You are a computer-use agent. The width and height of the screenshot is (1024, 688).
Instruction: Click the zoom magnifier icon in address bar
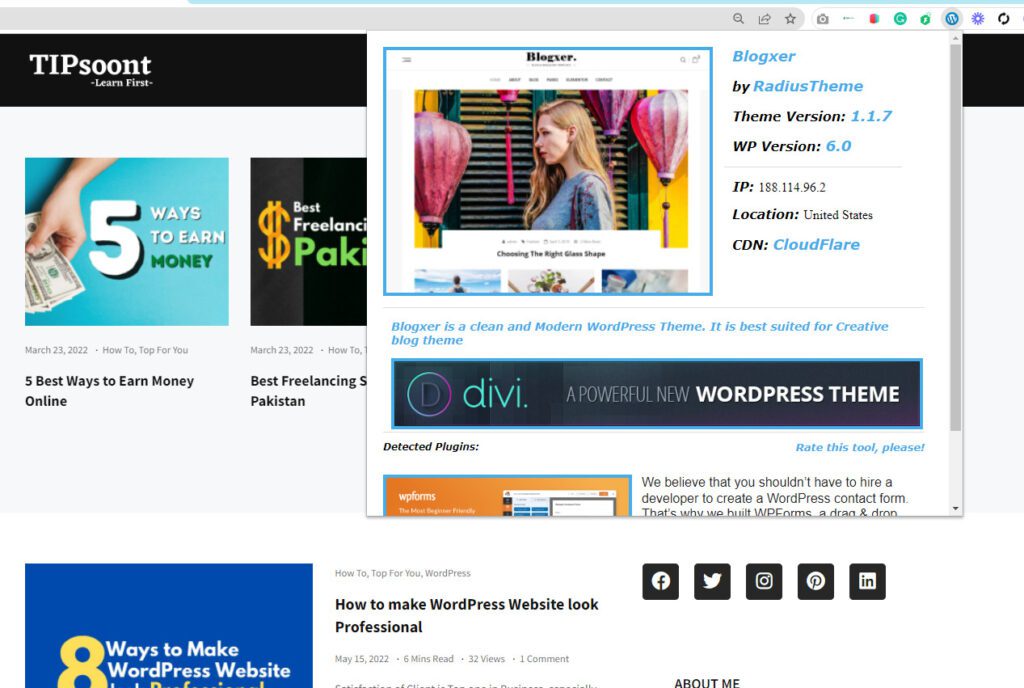tap(738, 19)
